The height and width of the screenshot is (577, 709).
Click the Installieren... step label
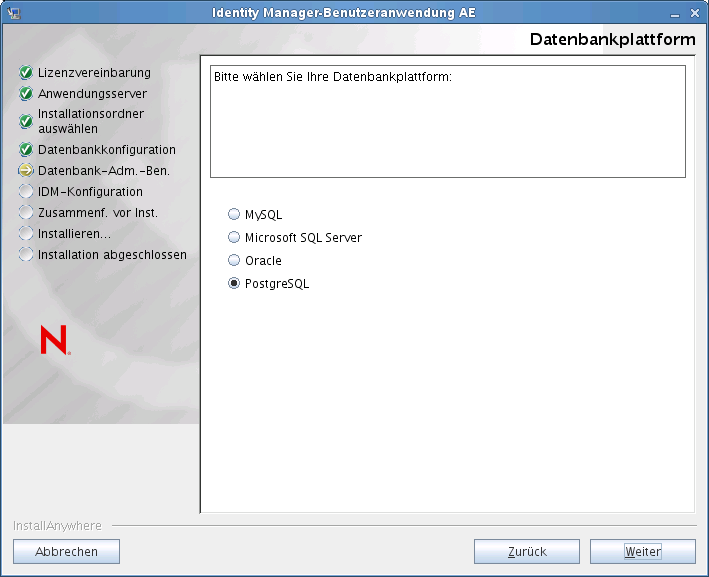pos(74,234)
